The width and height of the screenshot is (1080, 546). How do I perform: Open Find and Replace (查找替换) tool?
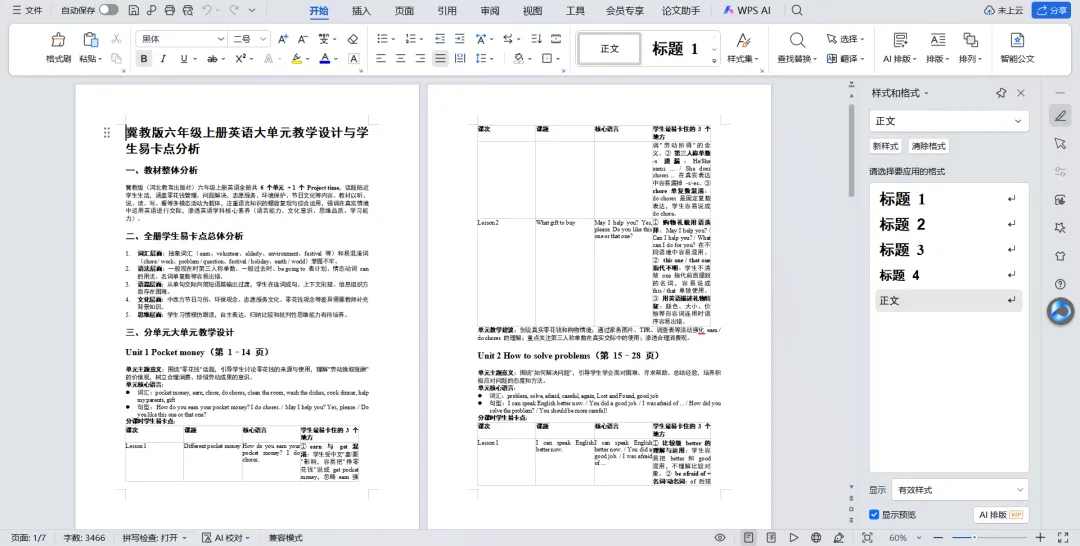[x=797, y=47]
